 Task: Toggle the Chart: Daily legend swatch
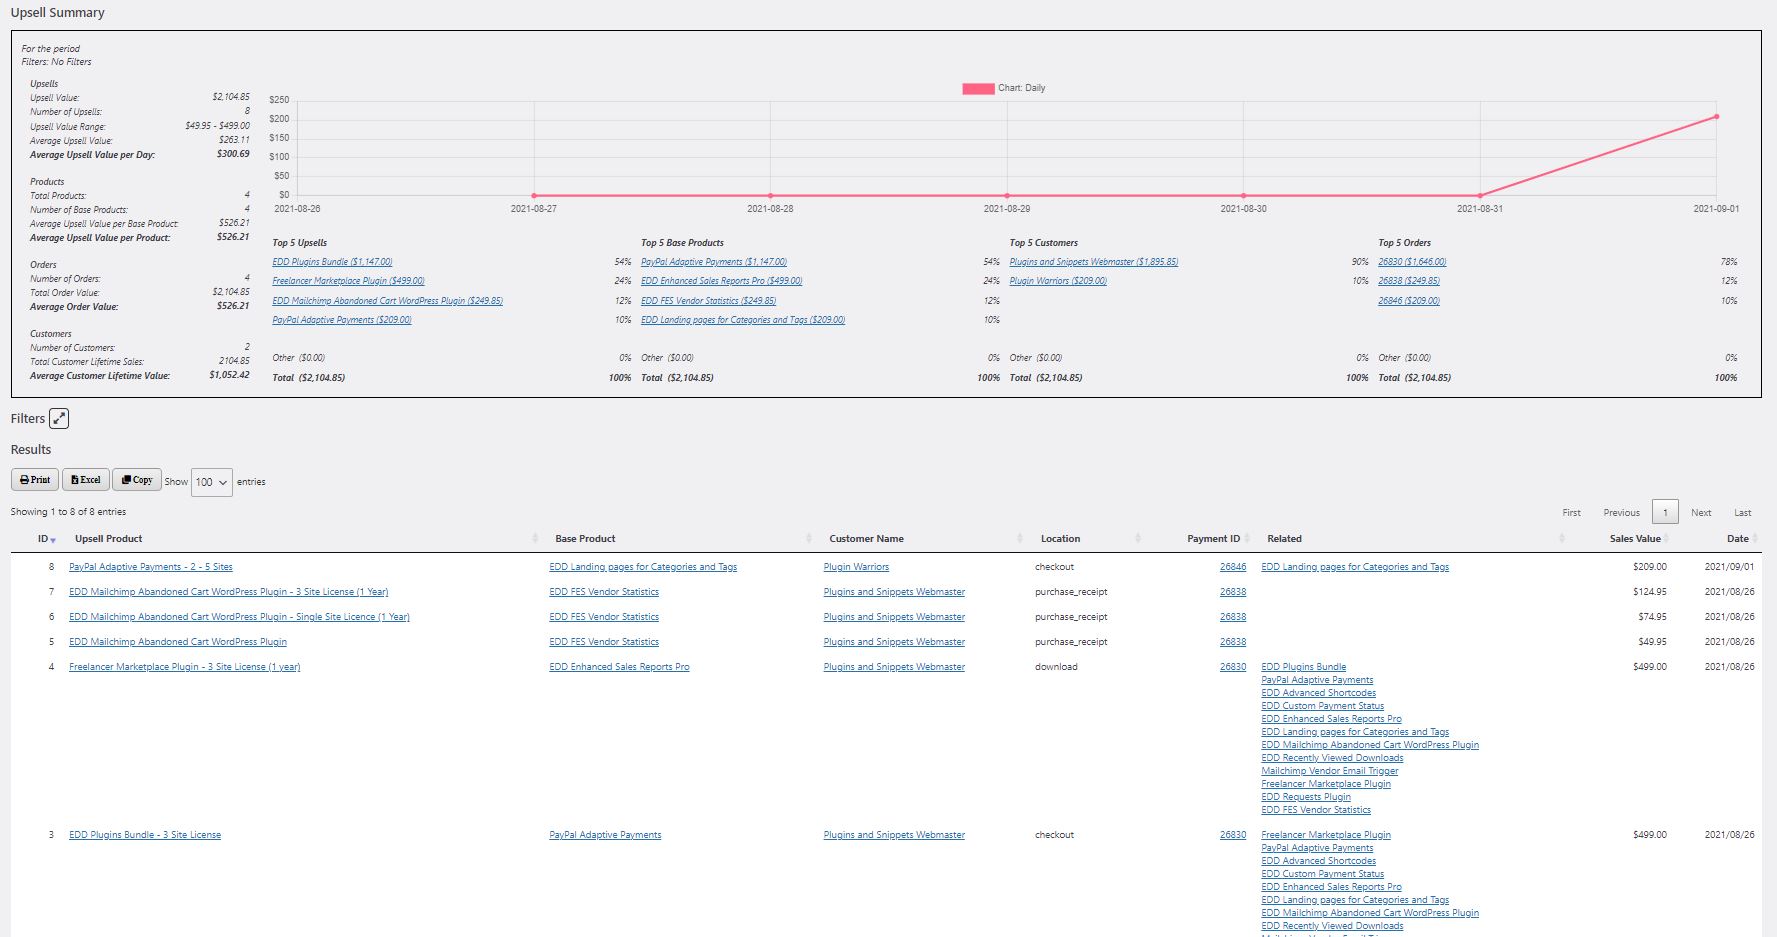click(x=978, y=88)
